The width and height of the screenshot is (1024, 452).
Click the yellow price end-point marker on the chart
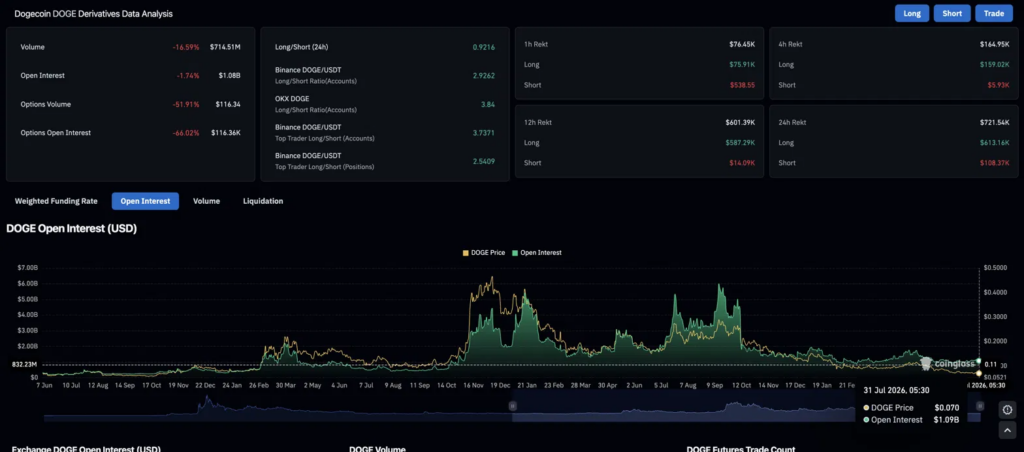point(978,373)
